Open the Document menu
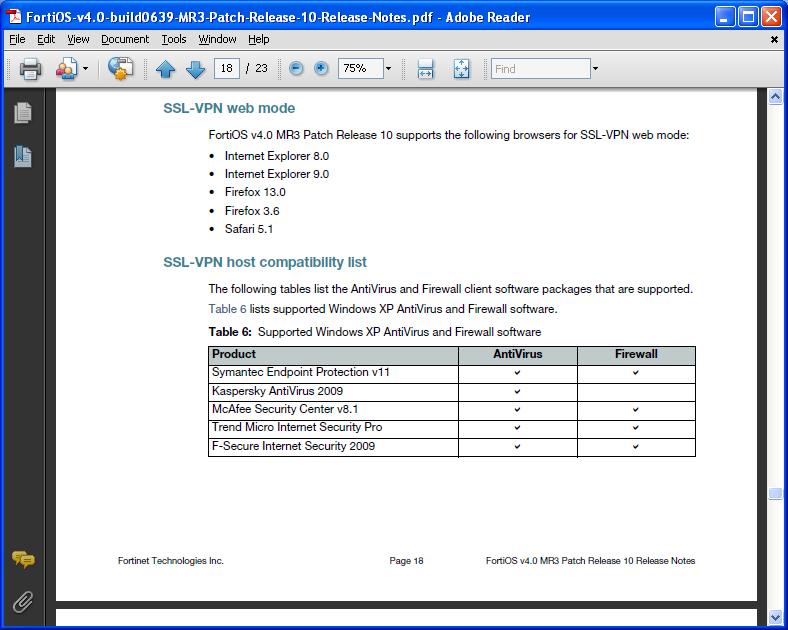The width and height of the screenshot is (788, 630). [x=125, y=39]
